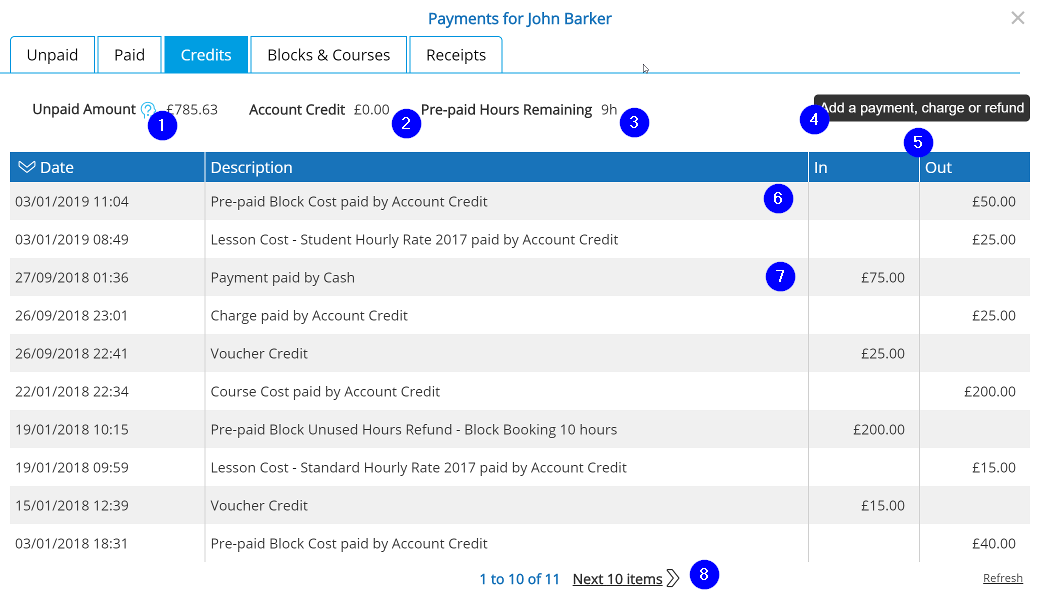Image resolution: width=1040 pixels, height=598 pixels.
Task: Click the £200.00 In amount
Action: pyautogui.click(x=879, y=430)
